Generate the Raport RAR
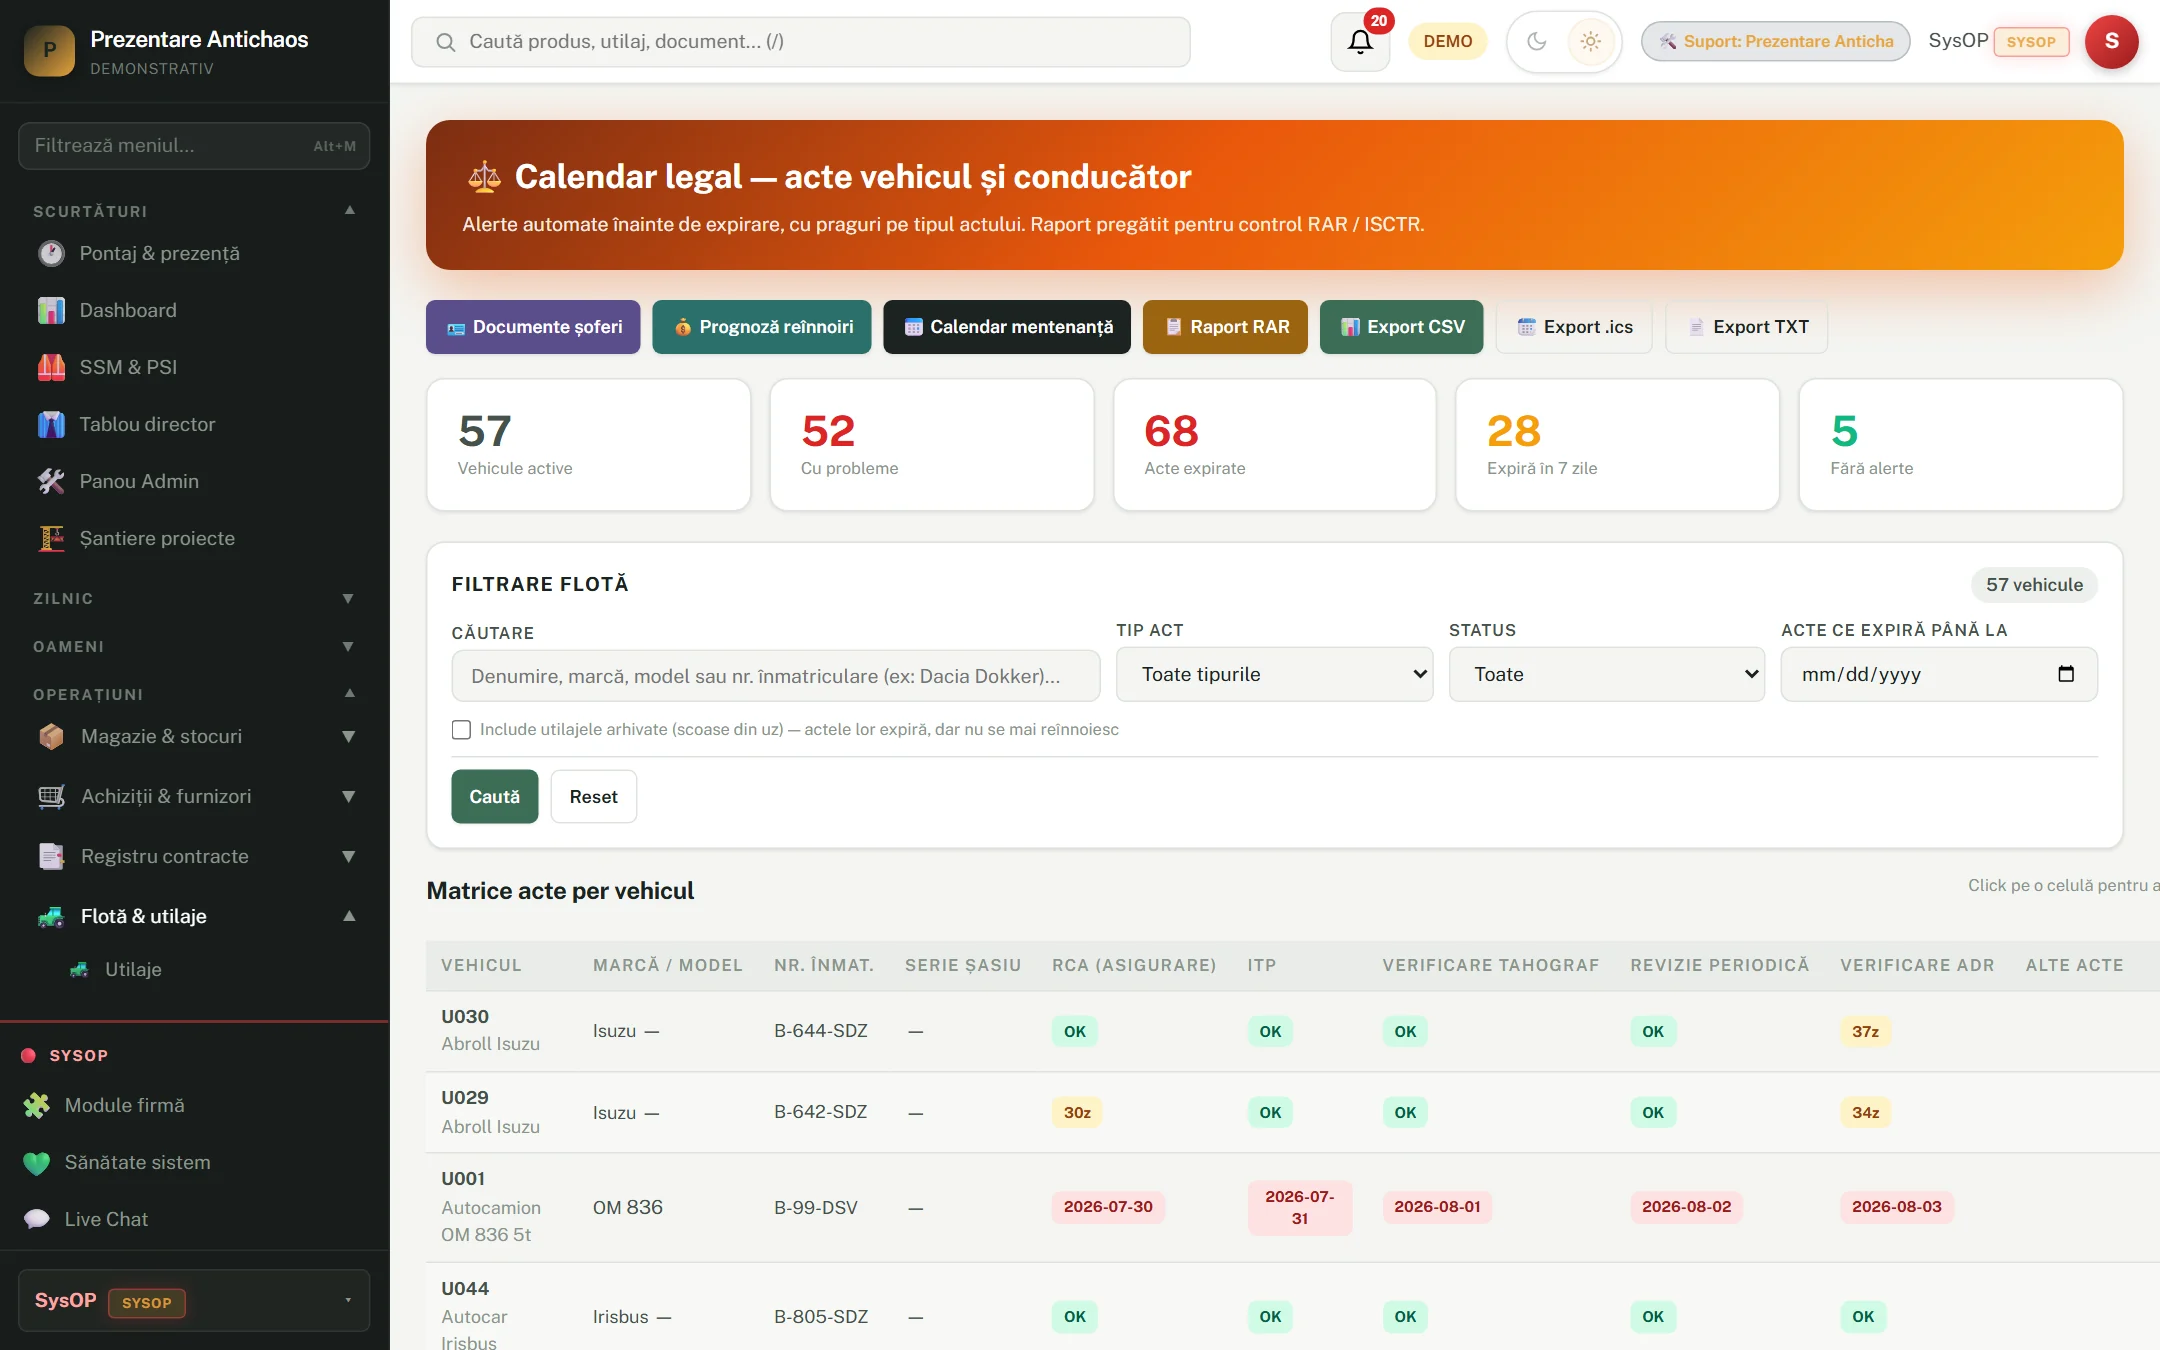 point(1226,327)
